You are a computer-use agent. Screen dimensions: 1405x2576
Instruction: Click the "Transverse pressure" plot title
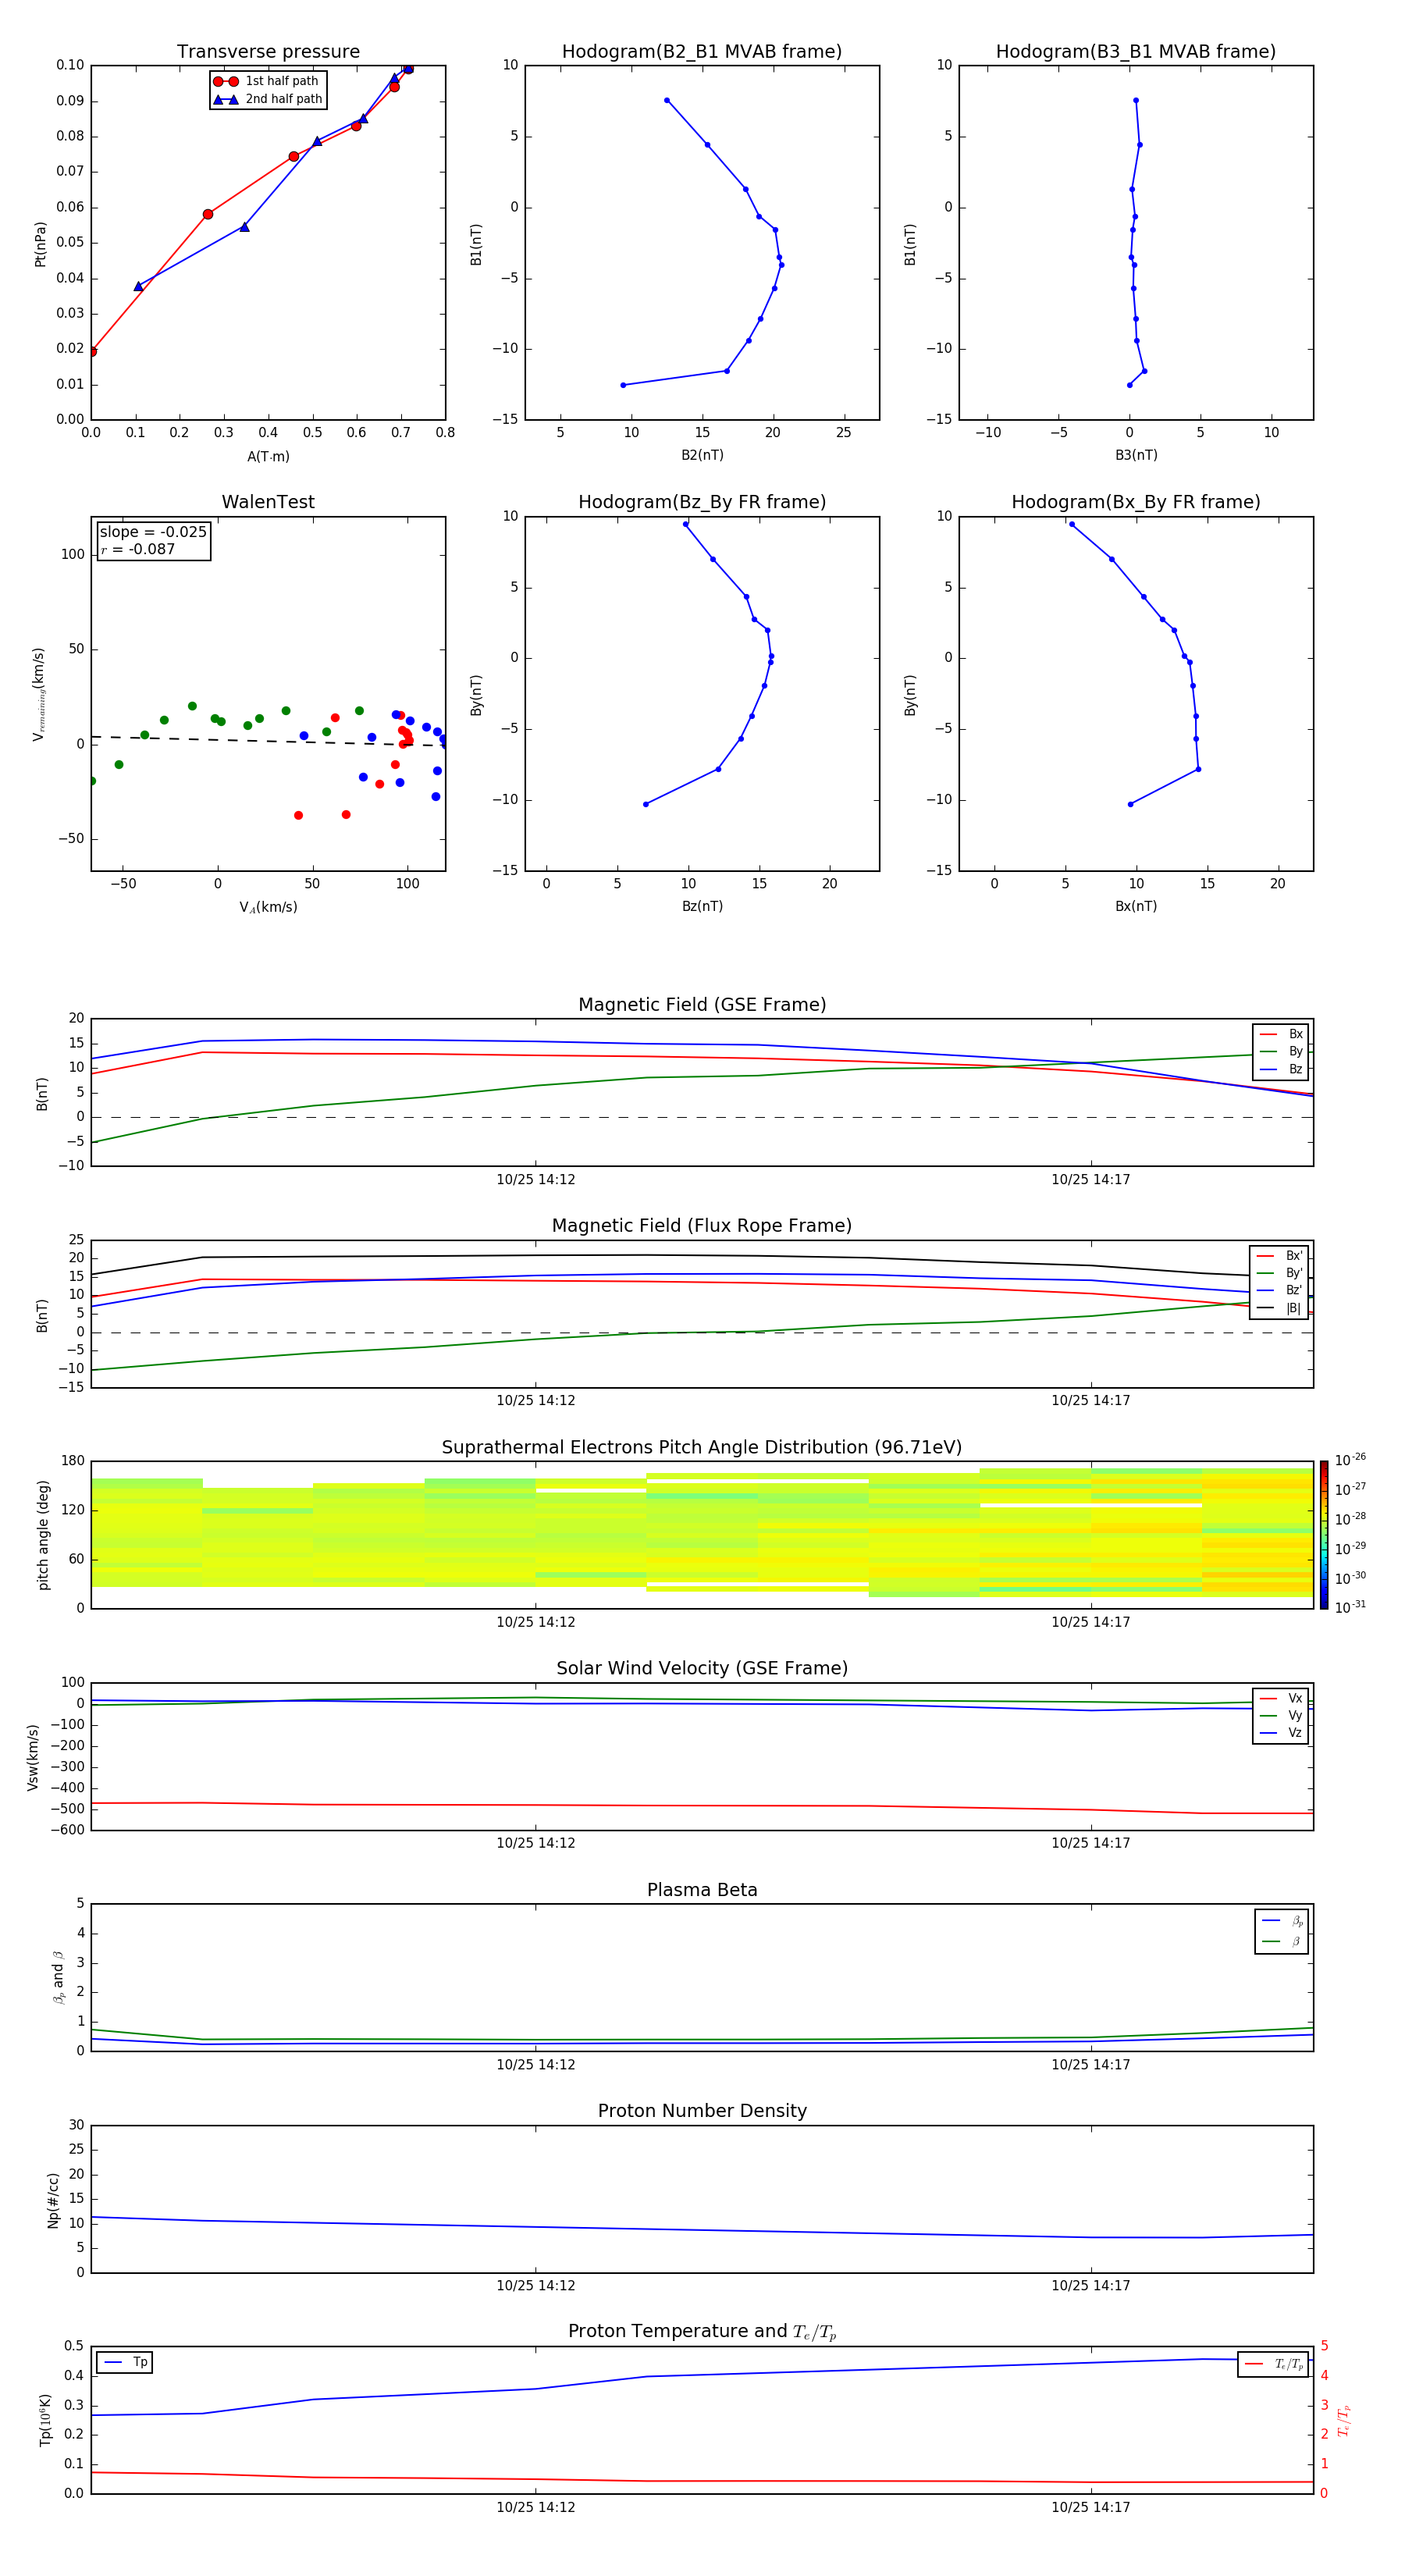pos(268,52)
